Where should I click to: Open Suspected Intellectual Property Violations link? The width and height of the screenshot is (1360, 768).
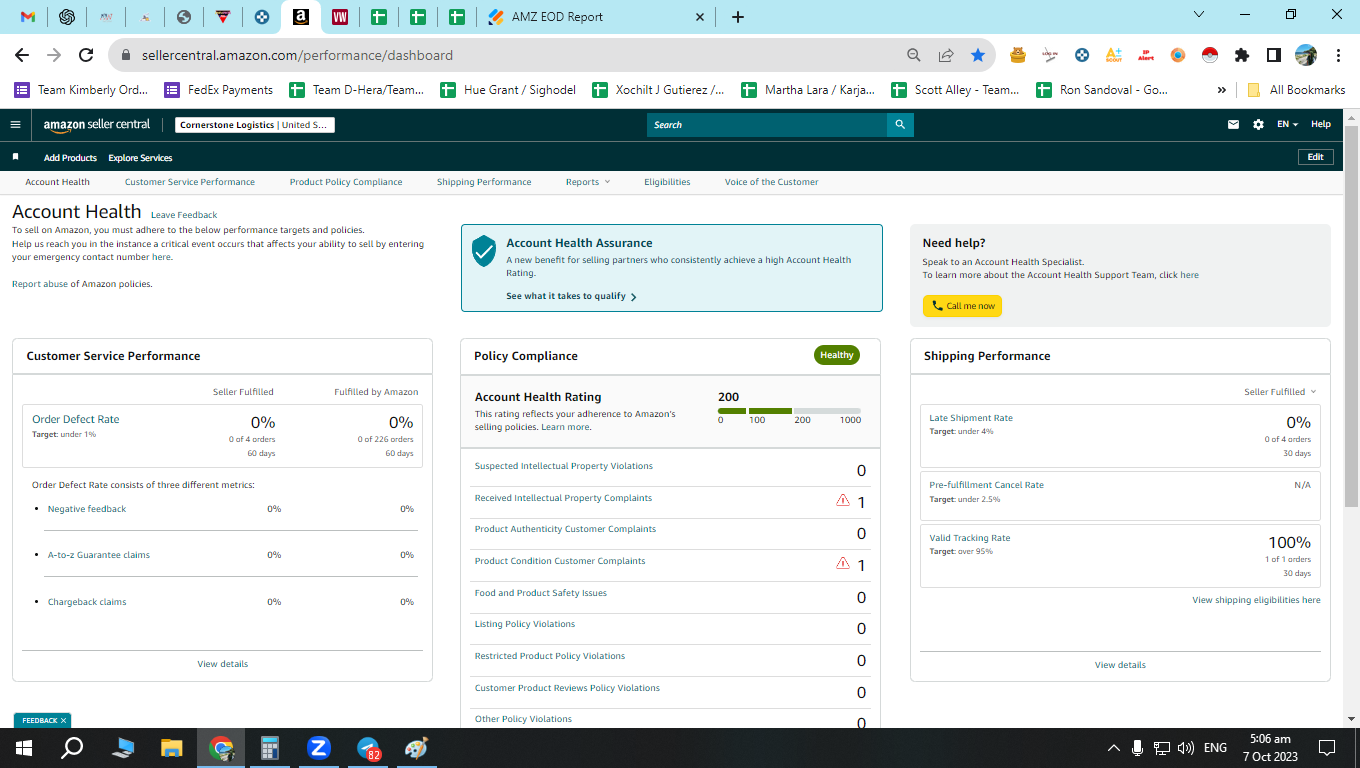click(563, 466)
